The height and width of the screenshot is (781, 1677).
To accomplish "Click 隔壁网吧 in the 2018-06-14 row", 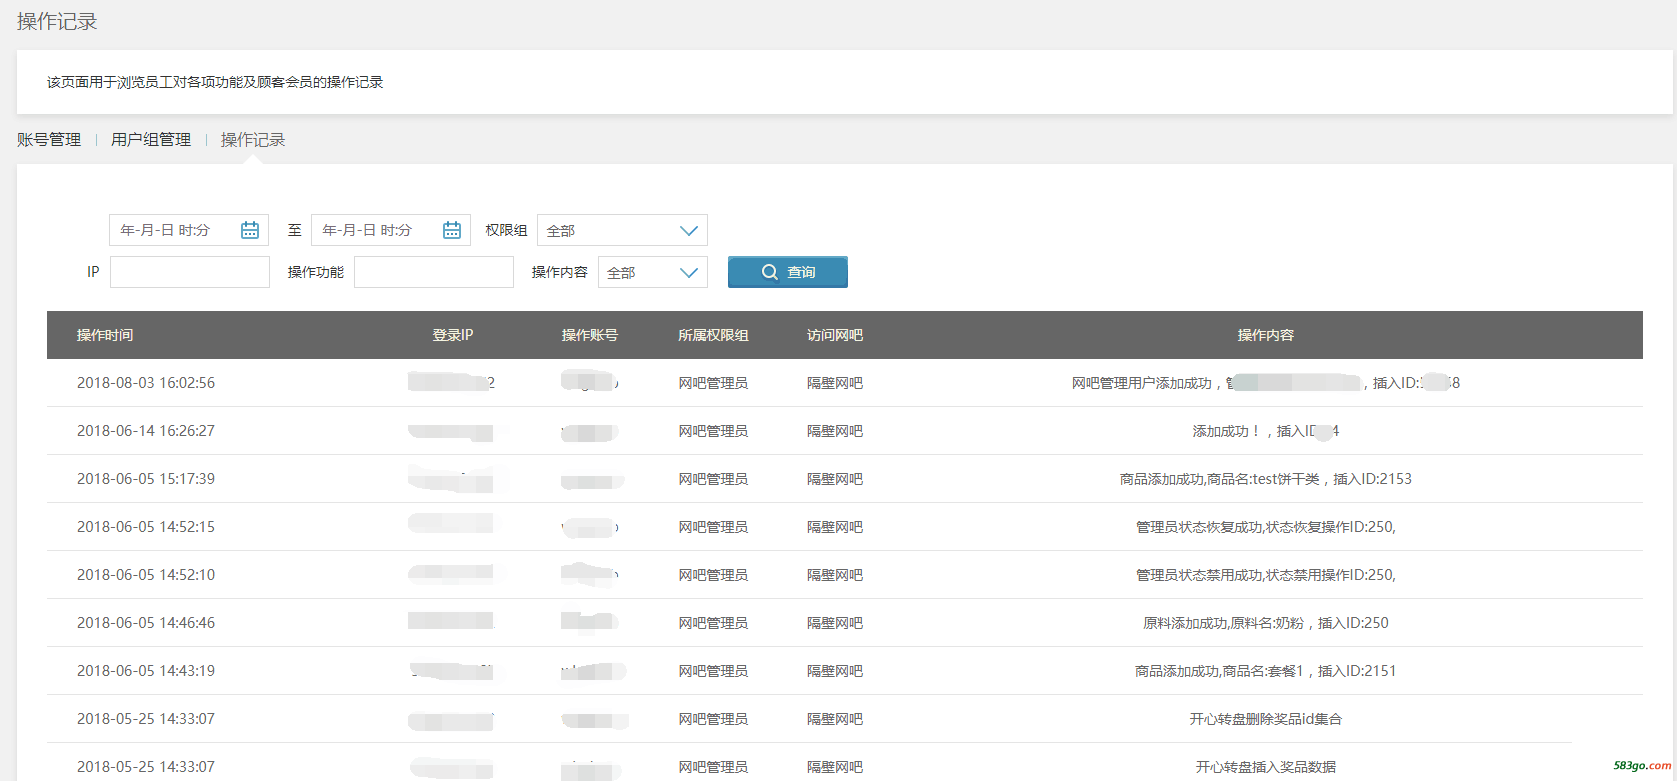I will pyautogui.click(x=835, y=431).
